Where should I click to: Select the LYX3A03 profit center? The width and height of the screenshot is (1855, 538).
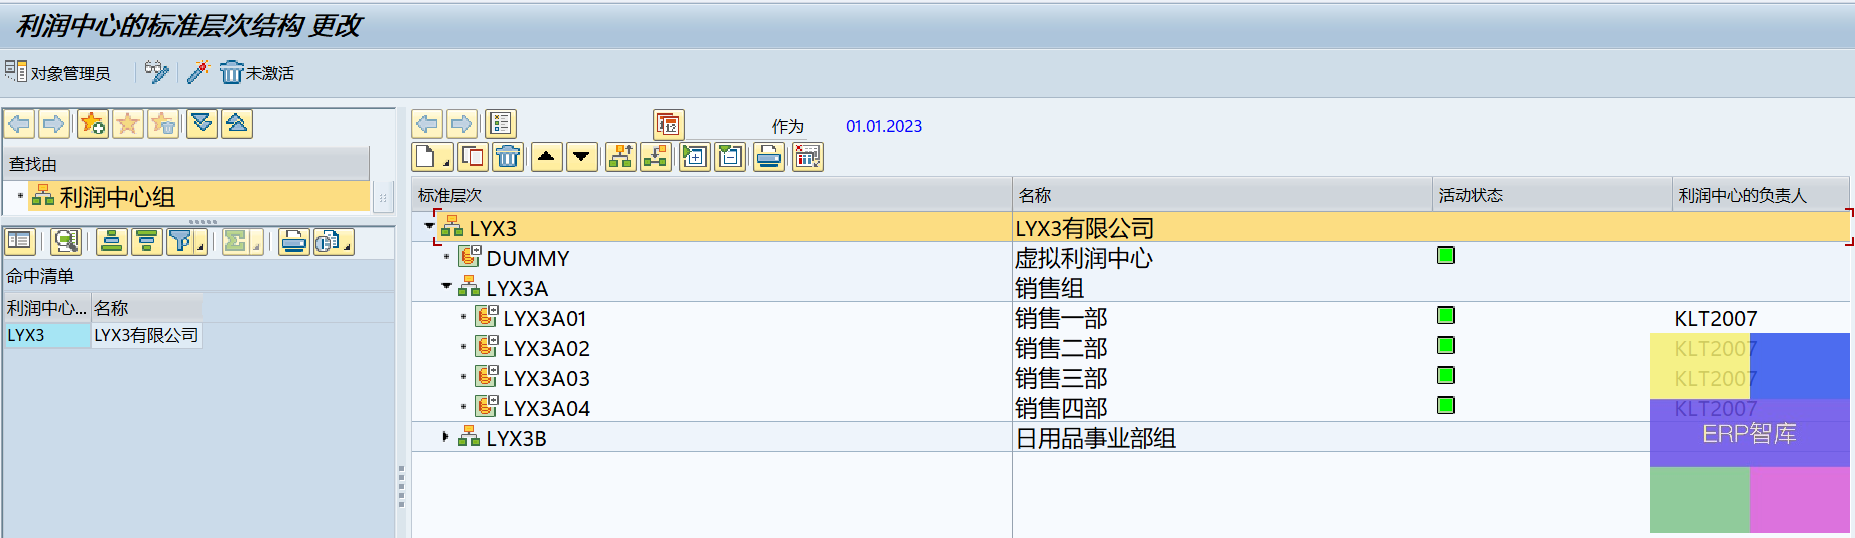pos(546,378)
